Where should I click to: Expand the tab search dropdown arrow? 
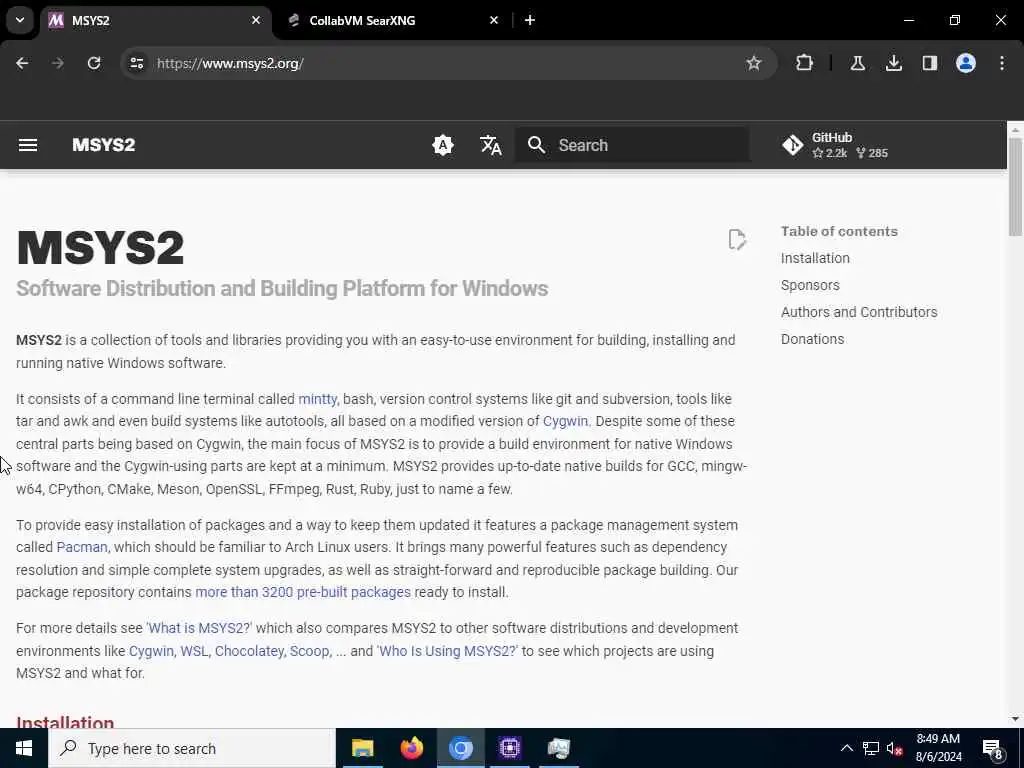(x=20, y=20)
